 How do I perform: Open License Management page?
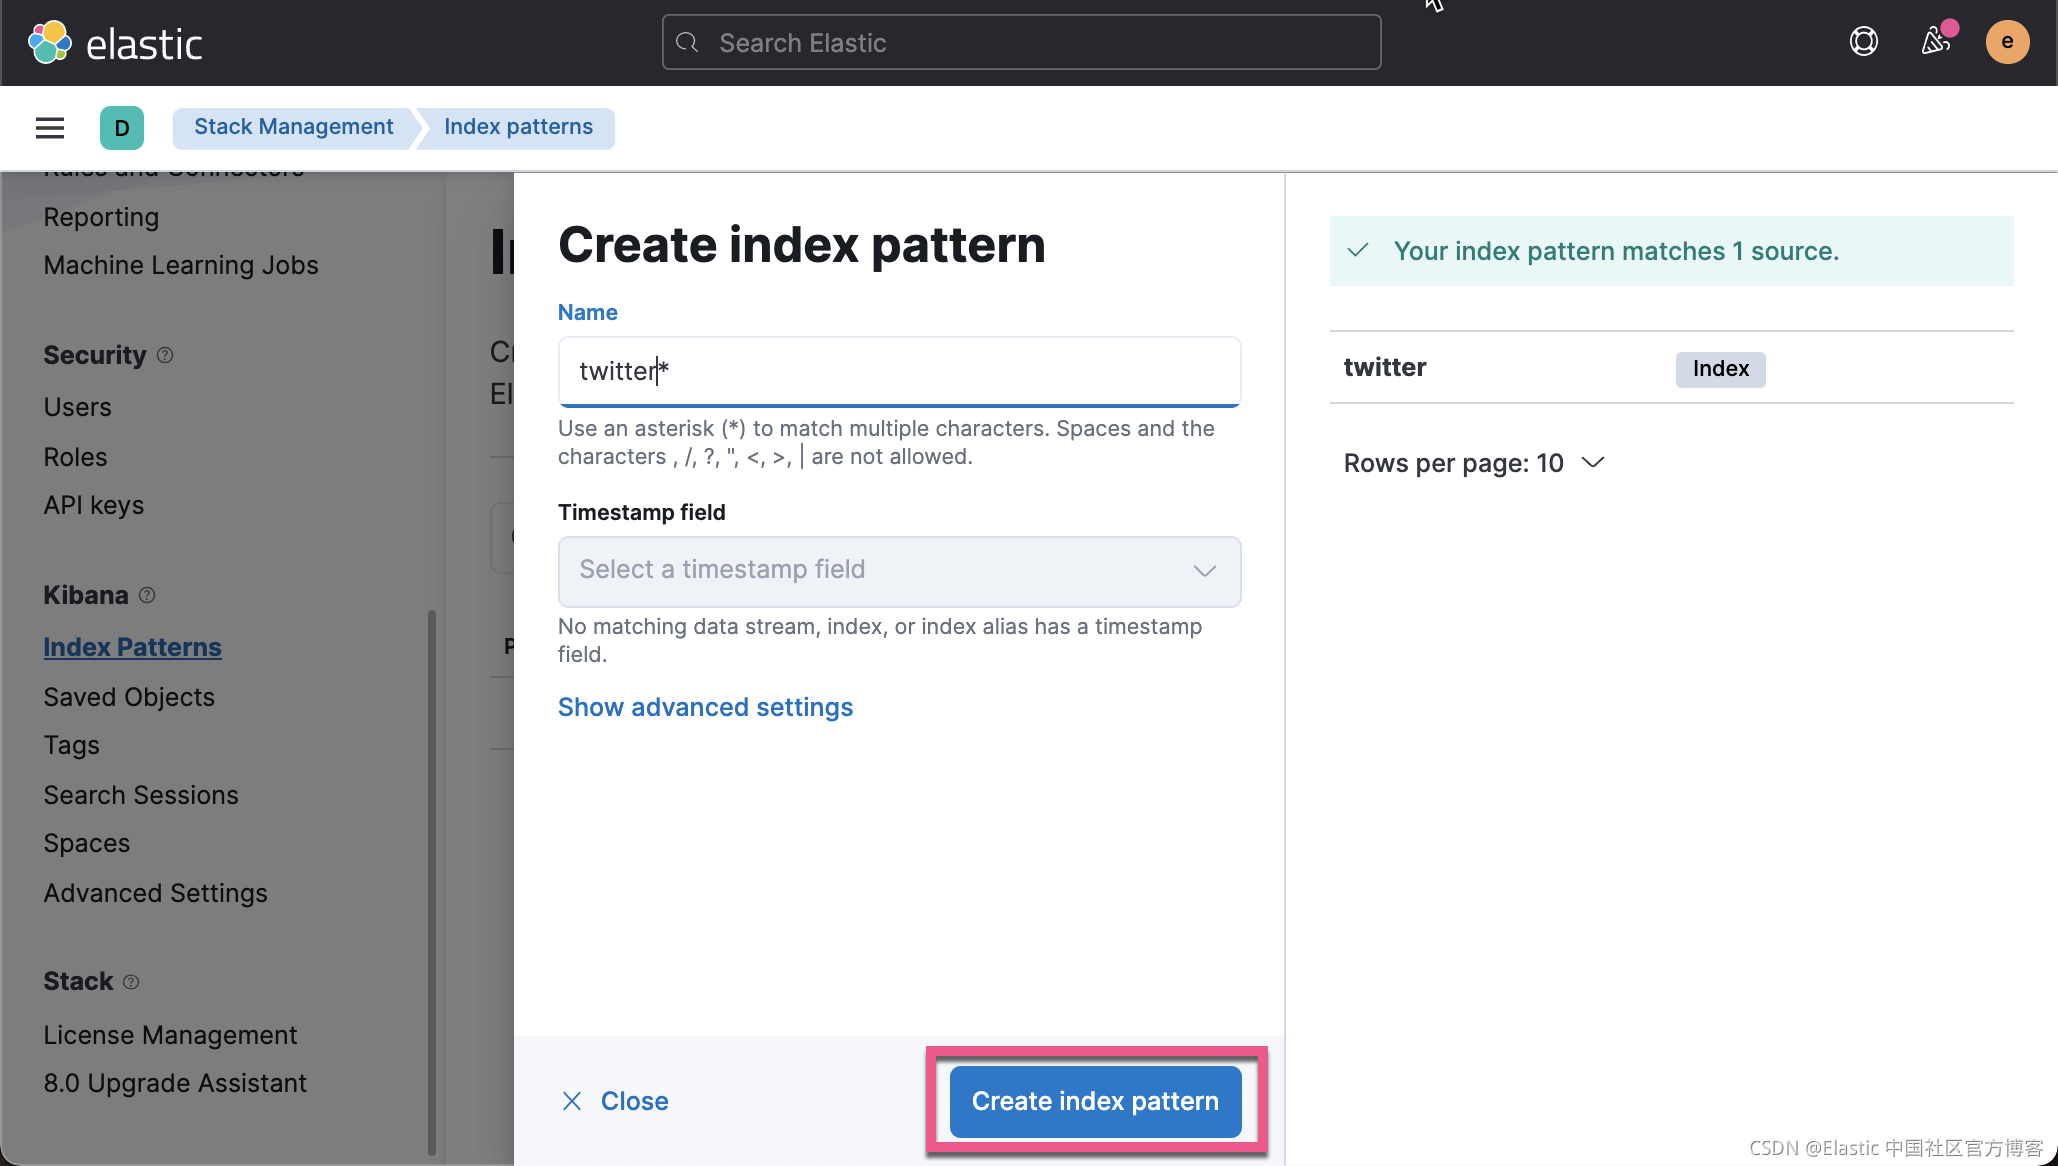click(170, 1035)
